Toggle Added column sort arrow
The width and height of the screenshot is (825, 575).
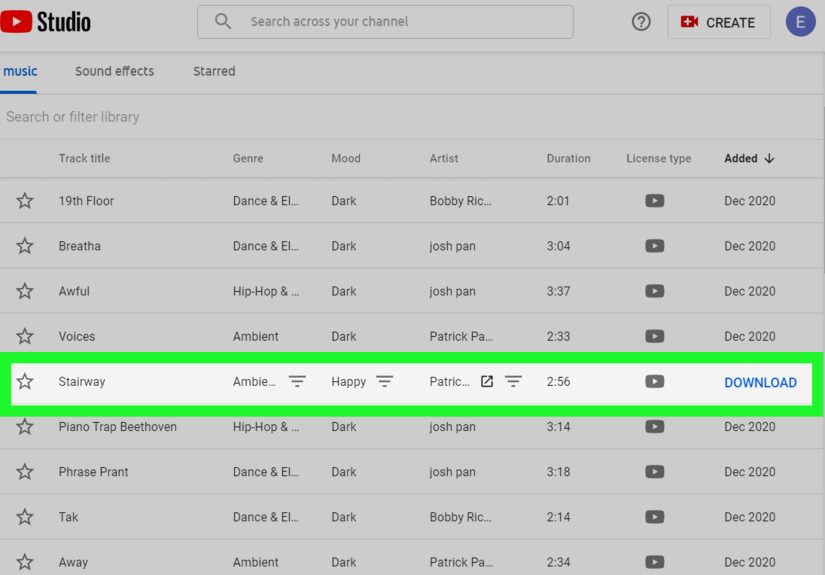[769, 158]
